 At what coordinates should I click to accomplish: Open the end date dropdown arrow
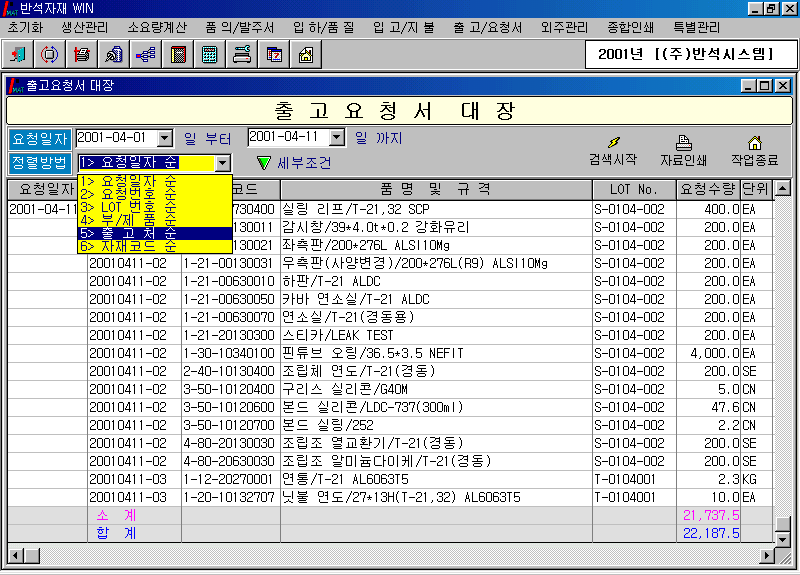[x=337, y=138]
